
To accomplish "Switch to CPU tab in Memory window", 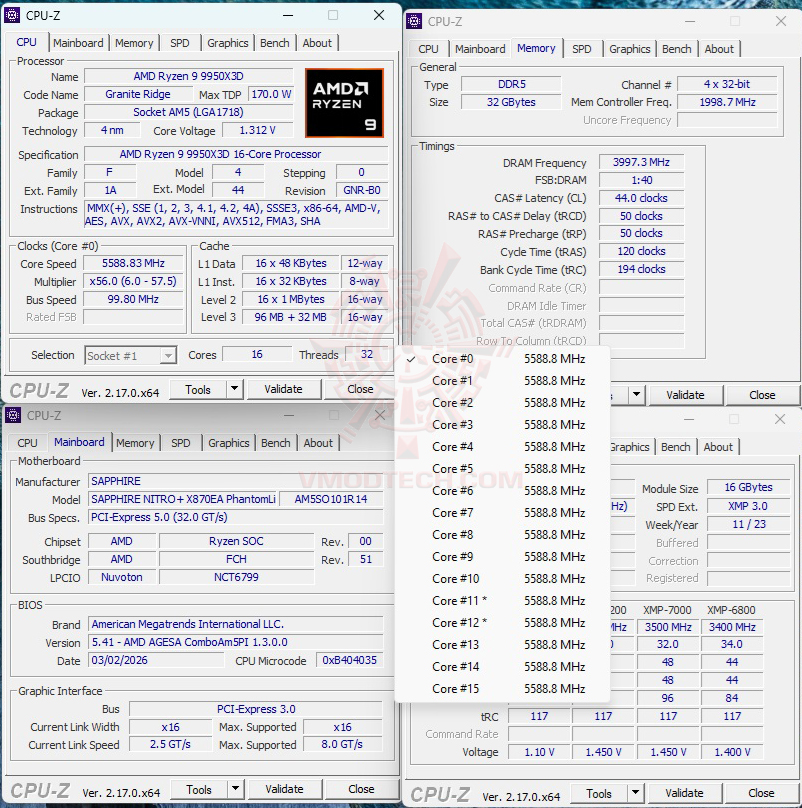I will tap(428, 49).
